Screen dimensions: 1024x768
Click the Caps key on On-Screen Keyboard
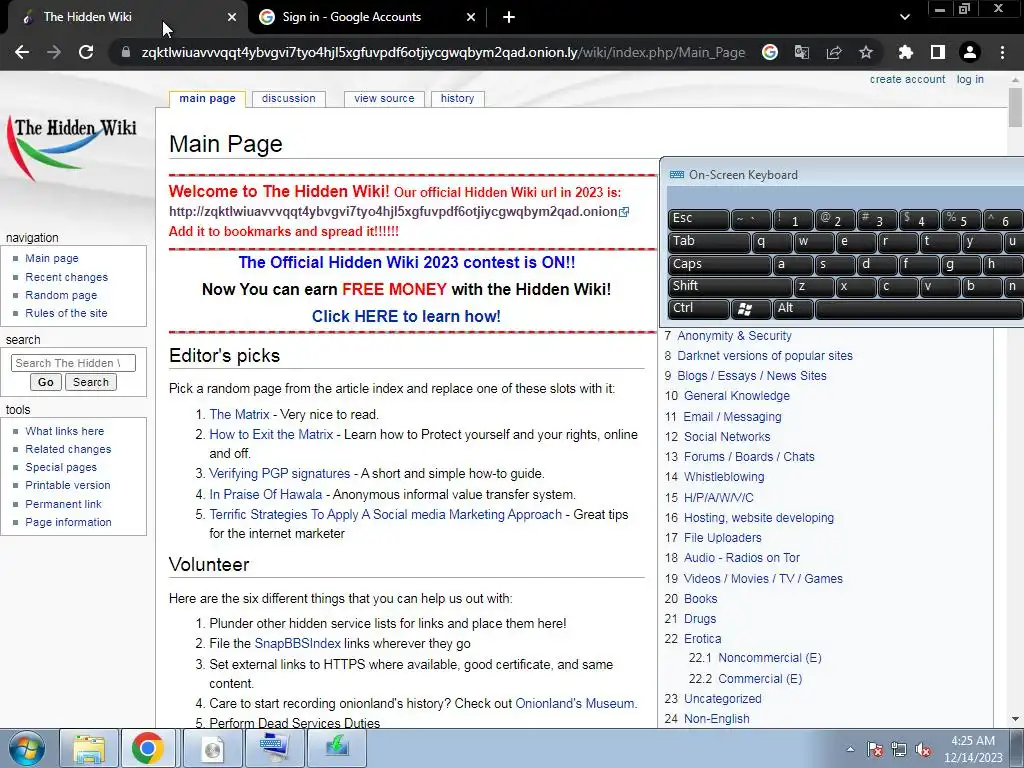tap(719, 264)
